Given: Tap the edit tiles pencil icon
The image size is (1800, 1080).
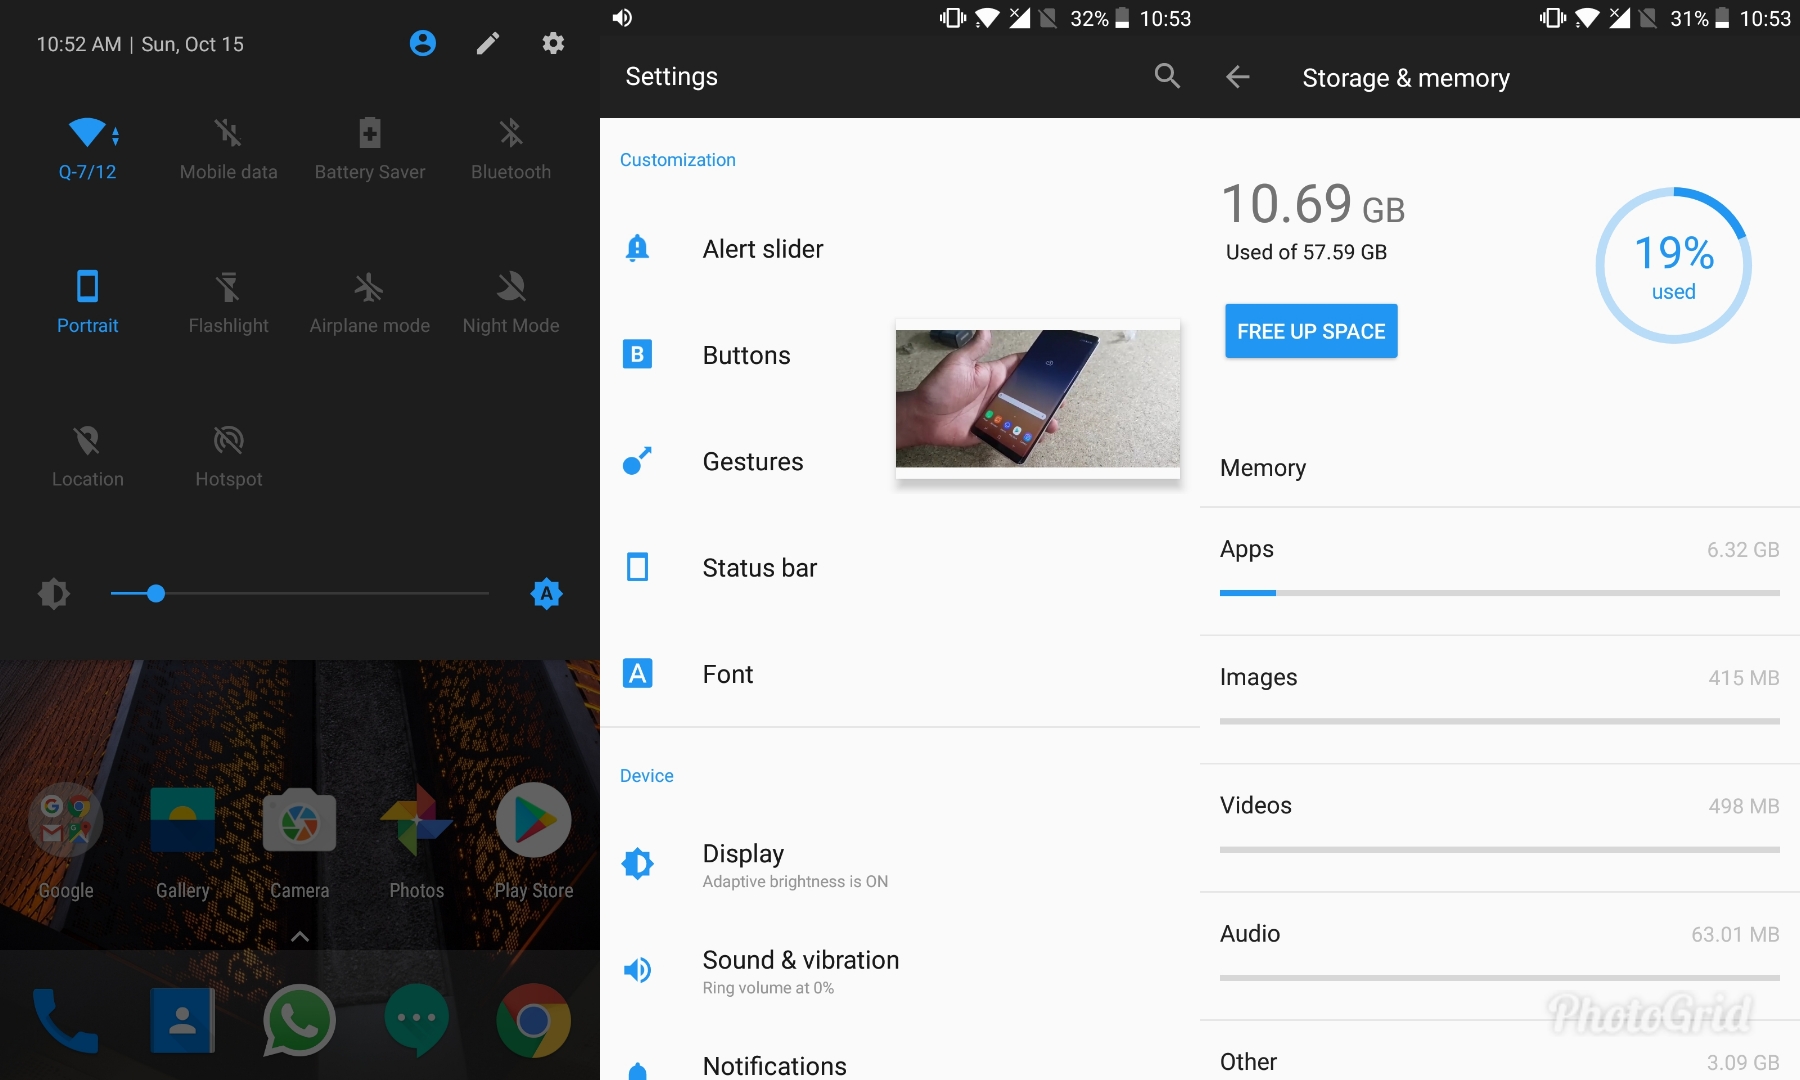Looking at the screenshot, I should (x=488, y=43).
